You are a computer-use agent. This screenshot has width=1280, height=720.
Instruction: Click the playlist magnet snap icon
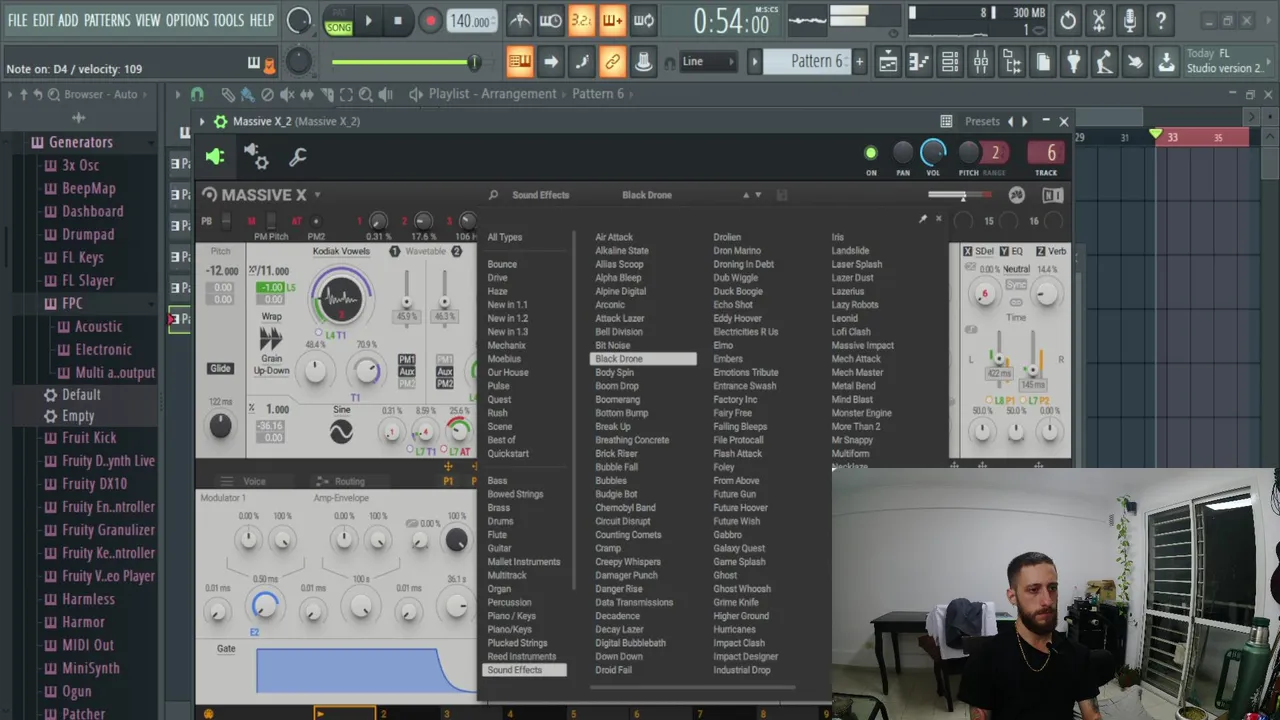(197, 94)
